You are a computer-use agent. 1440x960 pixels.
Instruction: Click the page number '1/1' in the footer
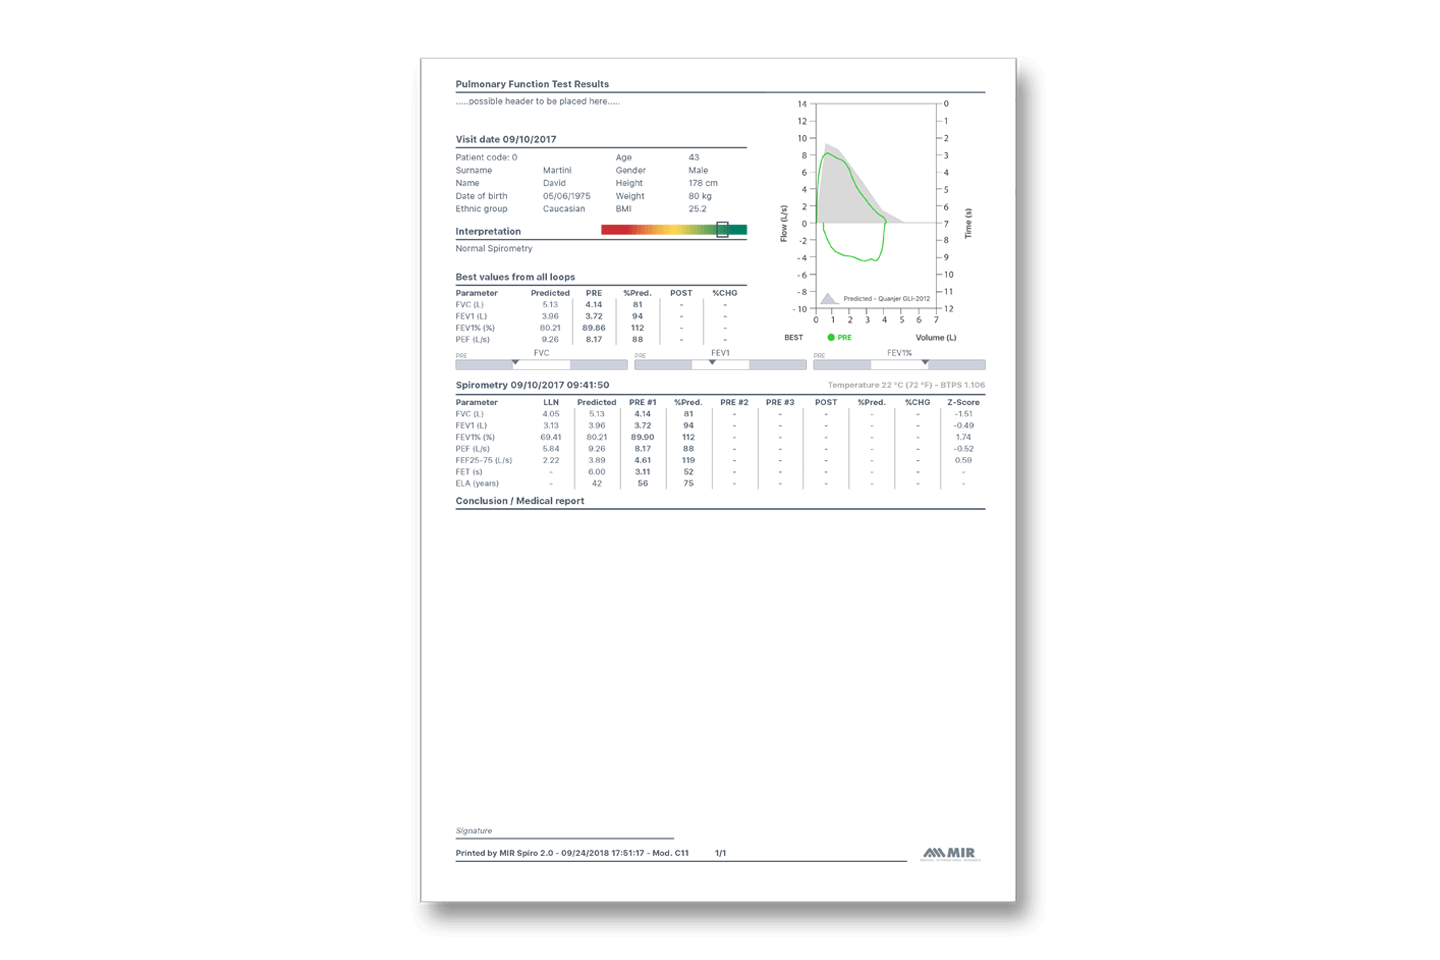tap(721, 853)
